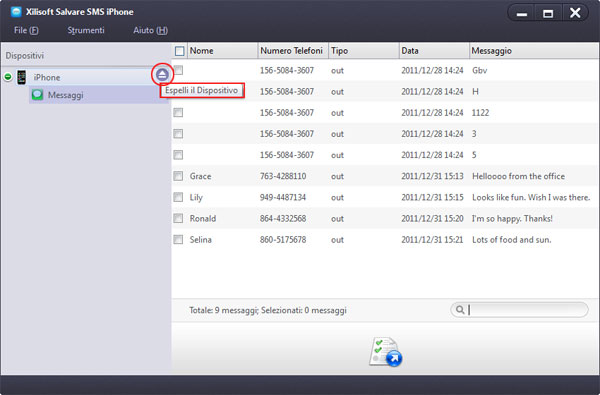Image resolution: width=600 pixels, height=395 pixels.
Task: Sort by the Data column header
Action: [434, 51]
